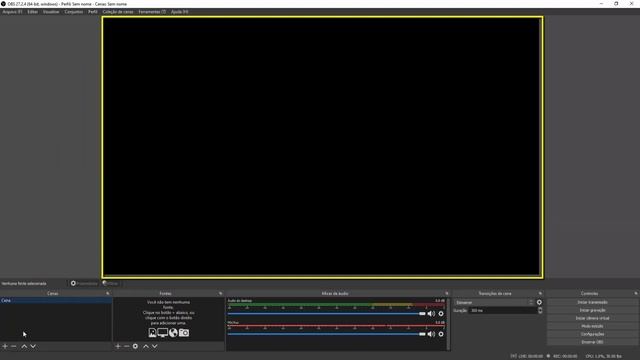The image size is (640, 360).
Task: Click Iniciar gravação button
Action: [x=592, y=310]
